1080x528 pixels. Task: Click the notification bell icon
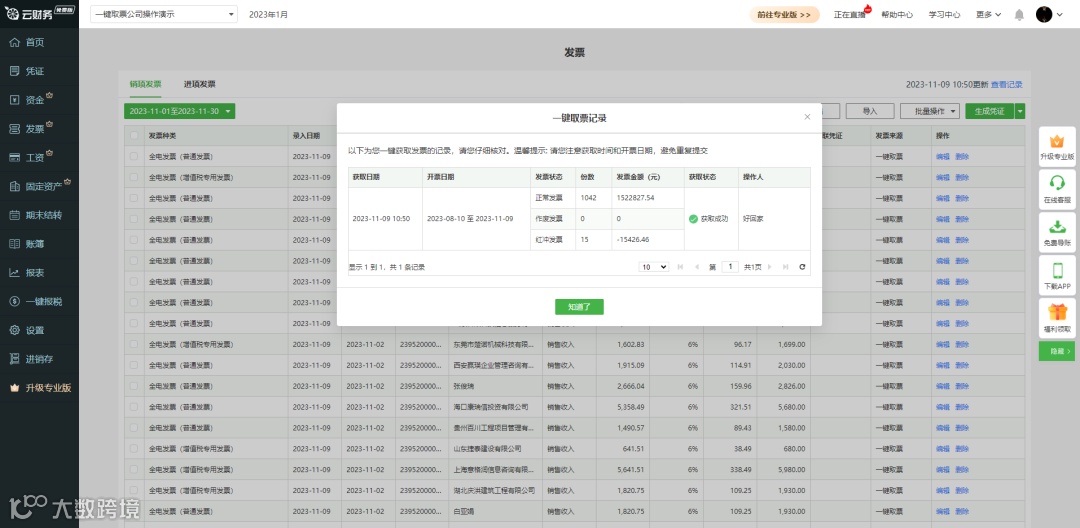pos(1019,14)
